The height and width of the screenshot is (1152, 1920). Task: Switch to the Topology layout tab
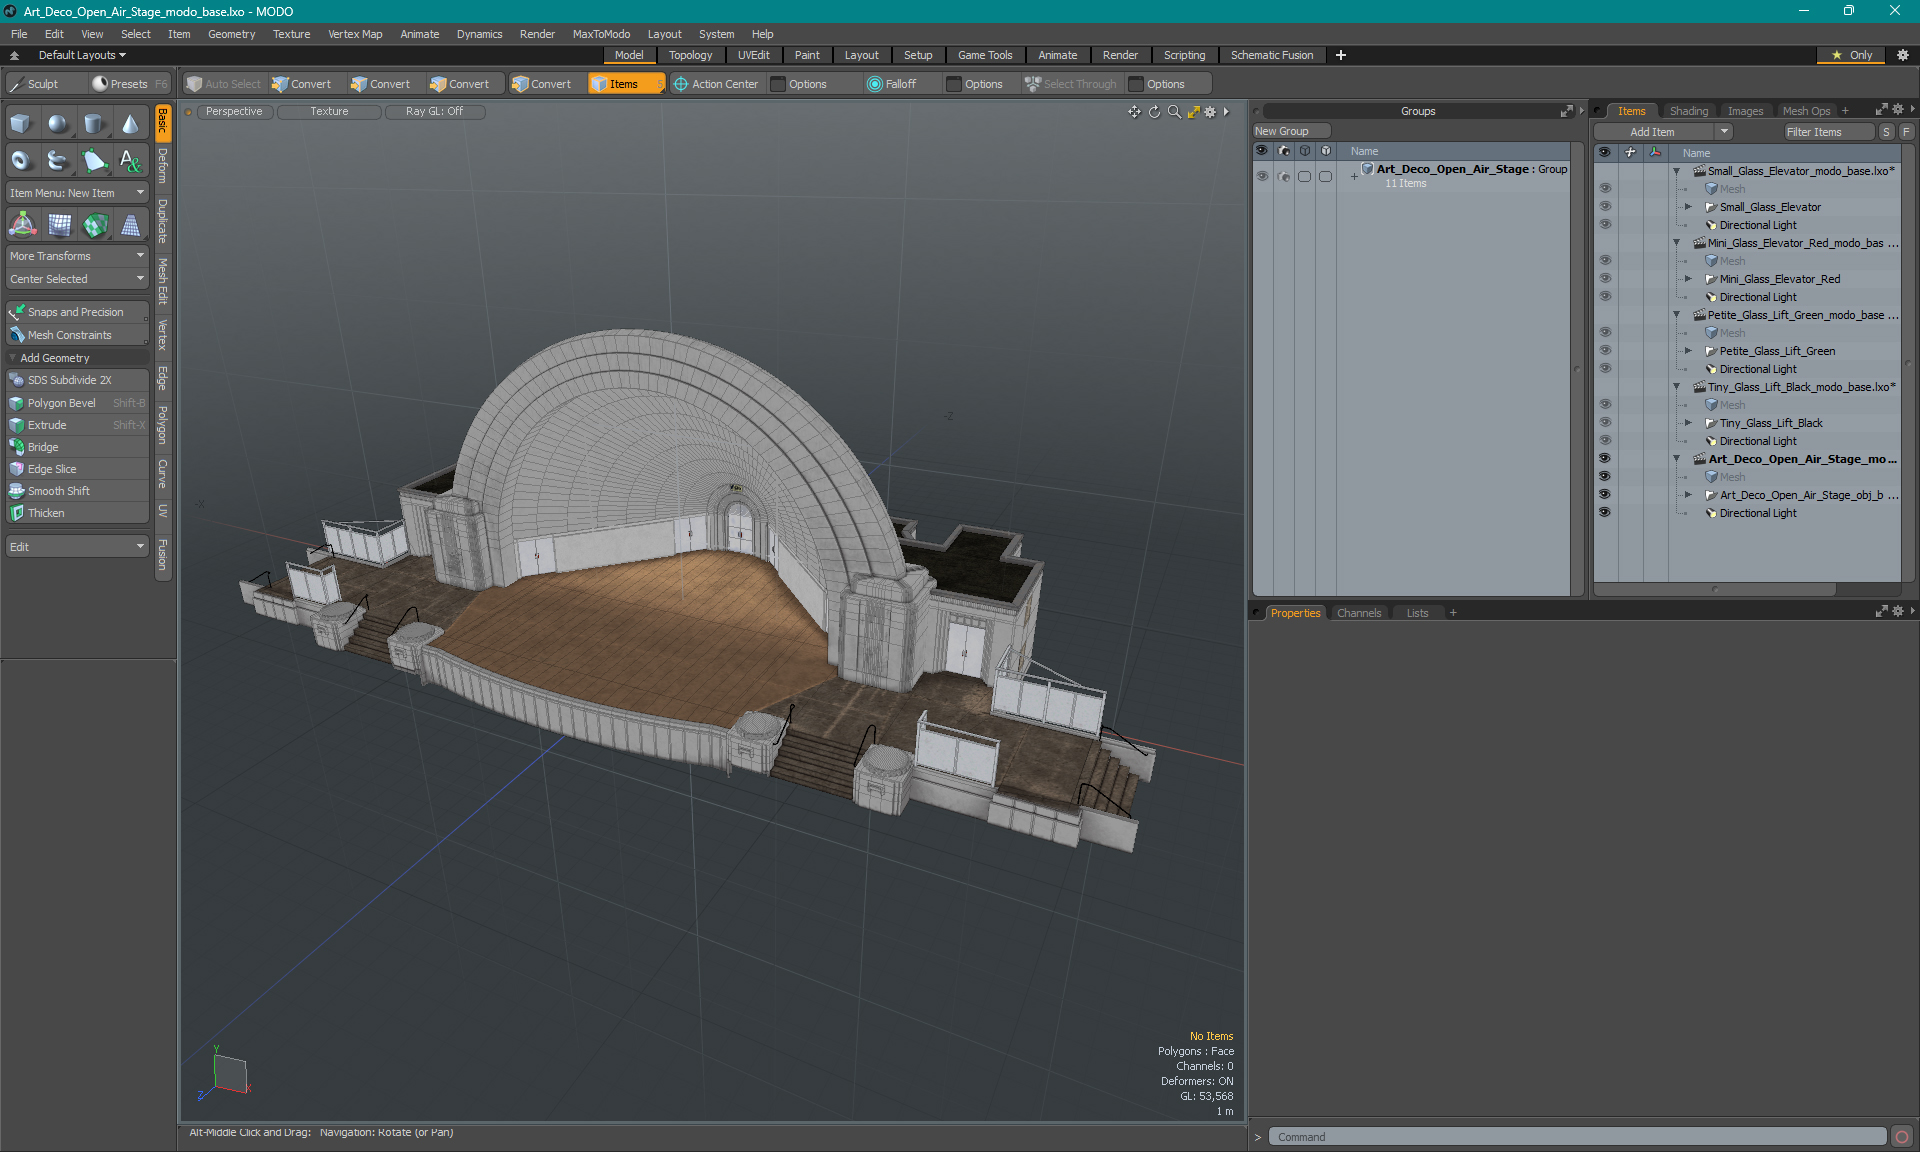coord(690,55)
